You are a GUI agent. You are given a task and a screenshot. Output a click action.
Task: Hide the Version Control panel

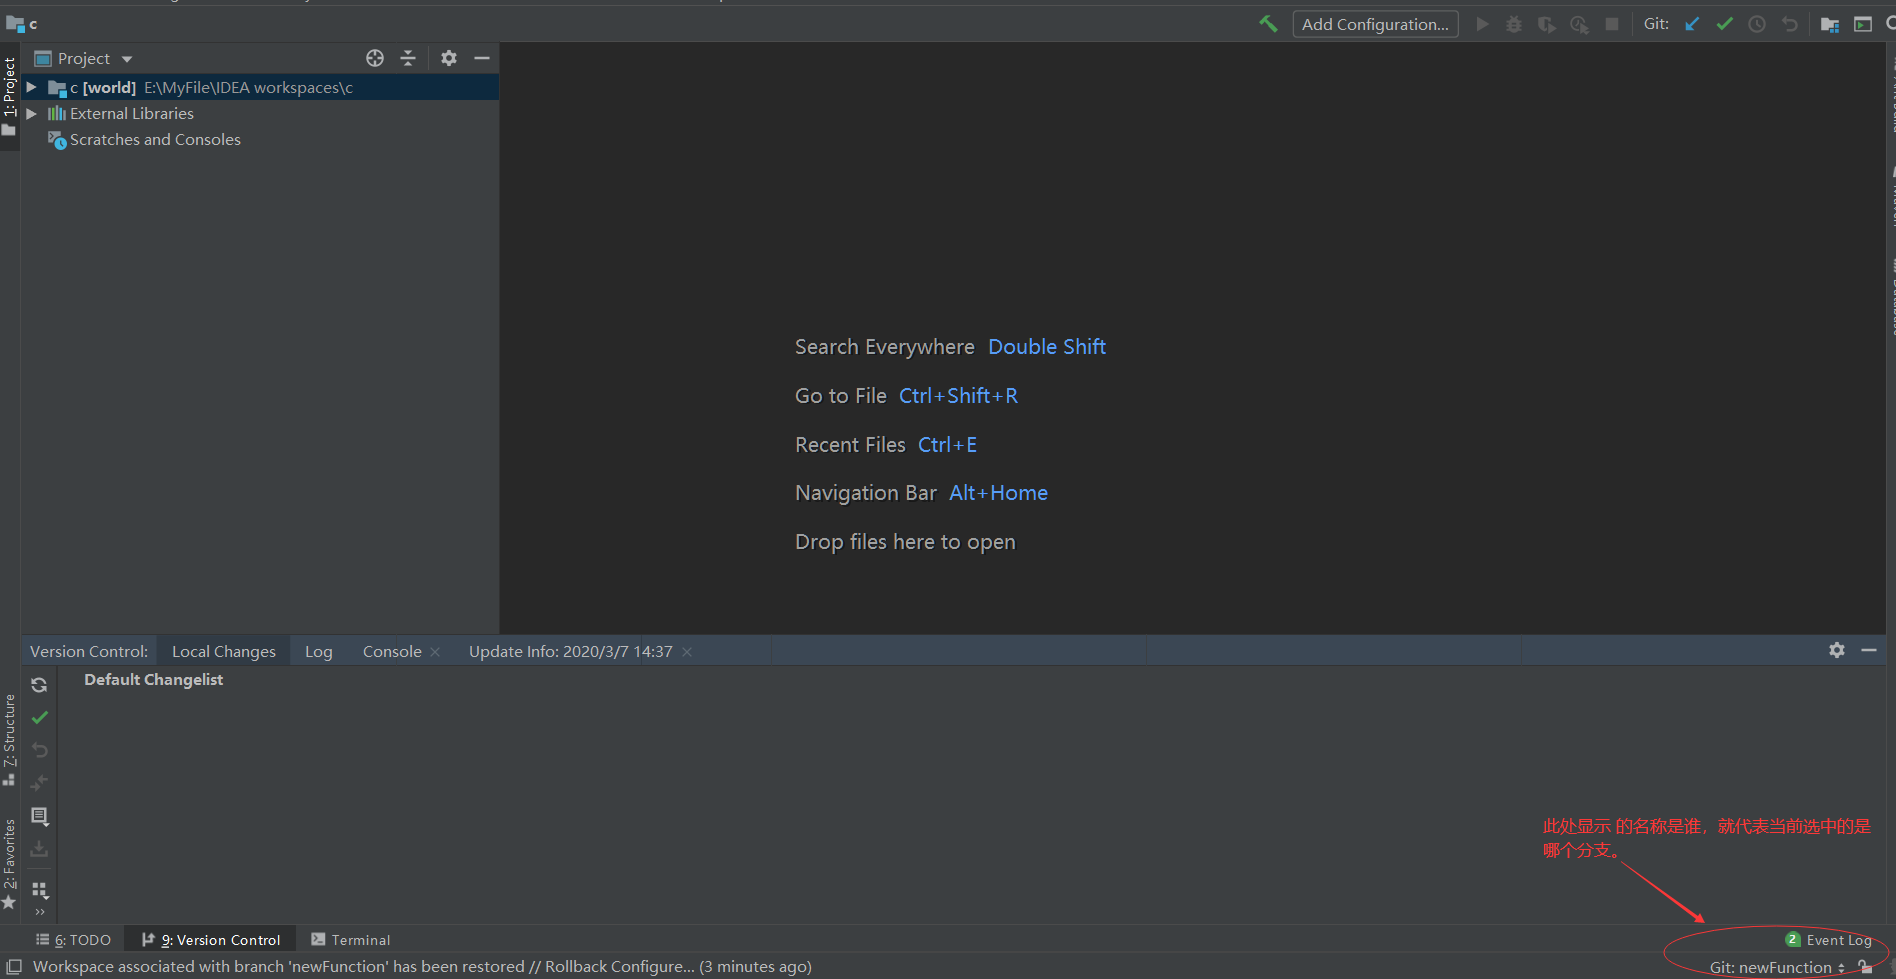1869,650
